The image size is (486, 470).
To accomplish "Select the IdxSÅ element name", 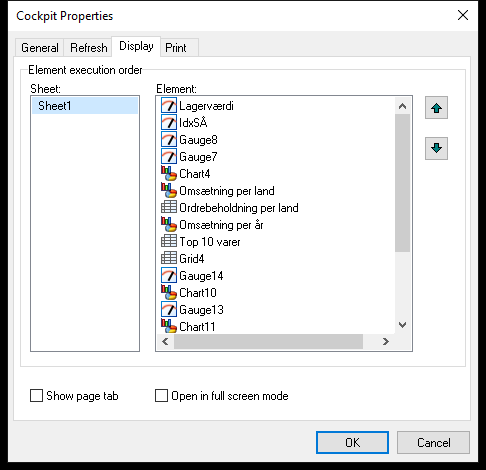I will [x=193, y=123].
